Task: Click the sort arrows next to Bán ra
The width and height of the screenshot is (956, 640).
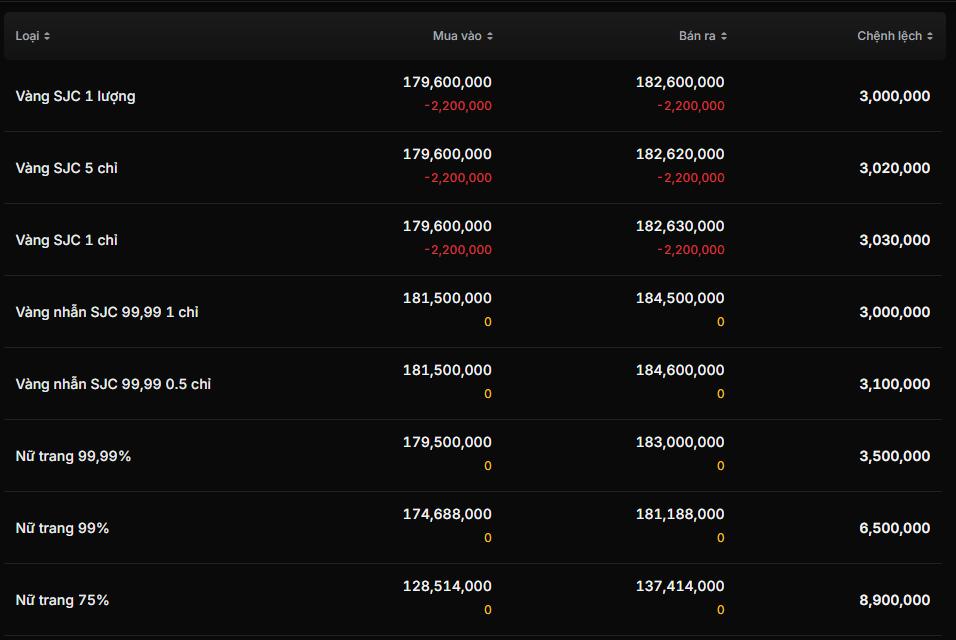Action: (x=723, y=36)
